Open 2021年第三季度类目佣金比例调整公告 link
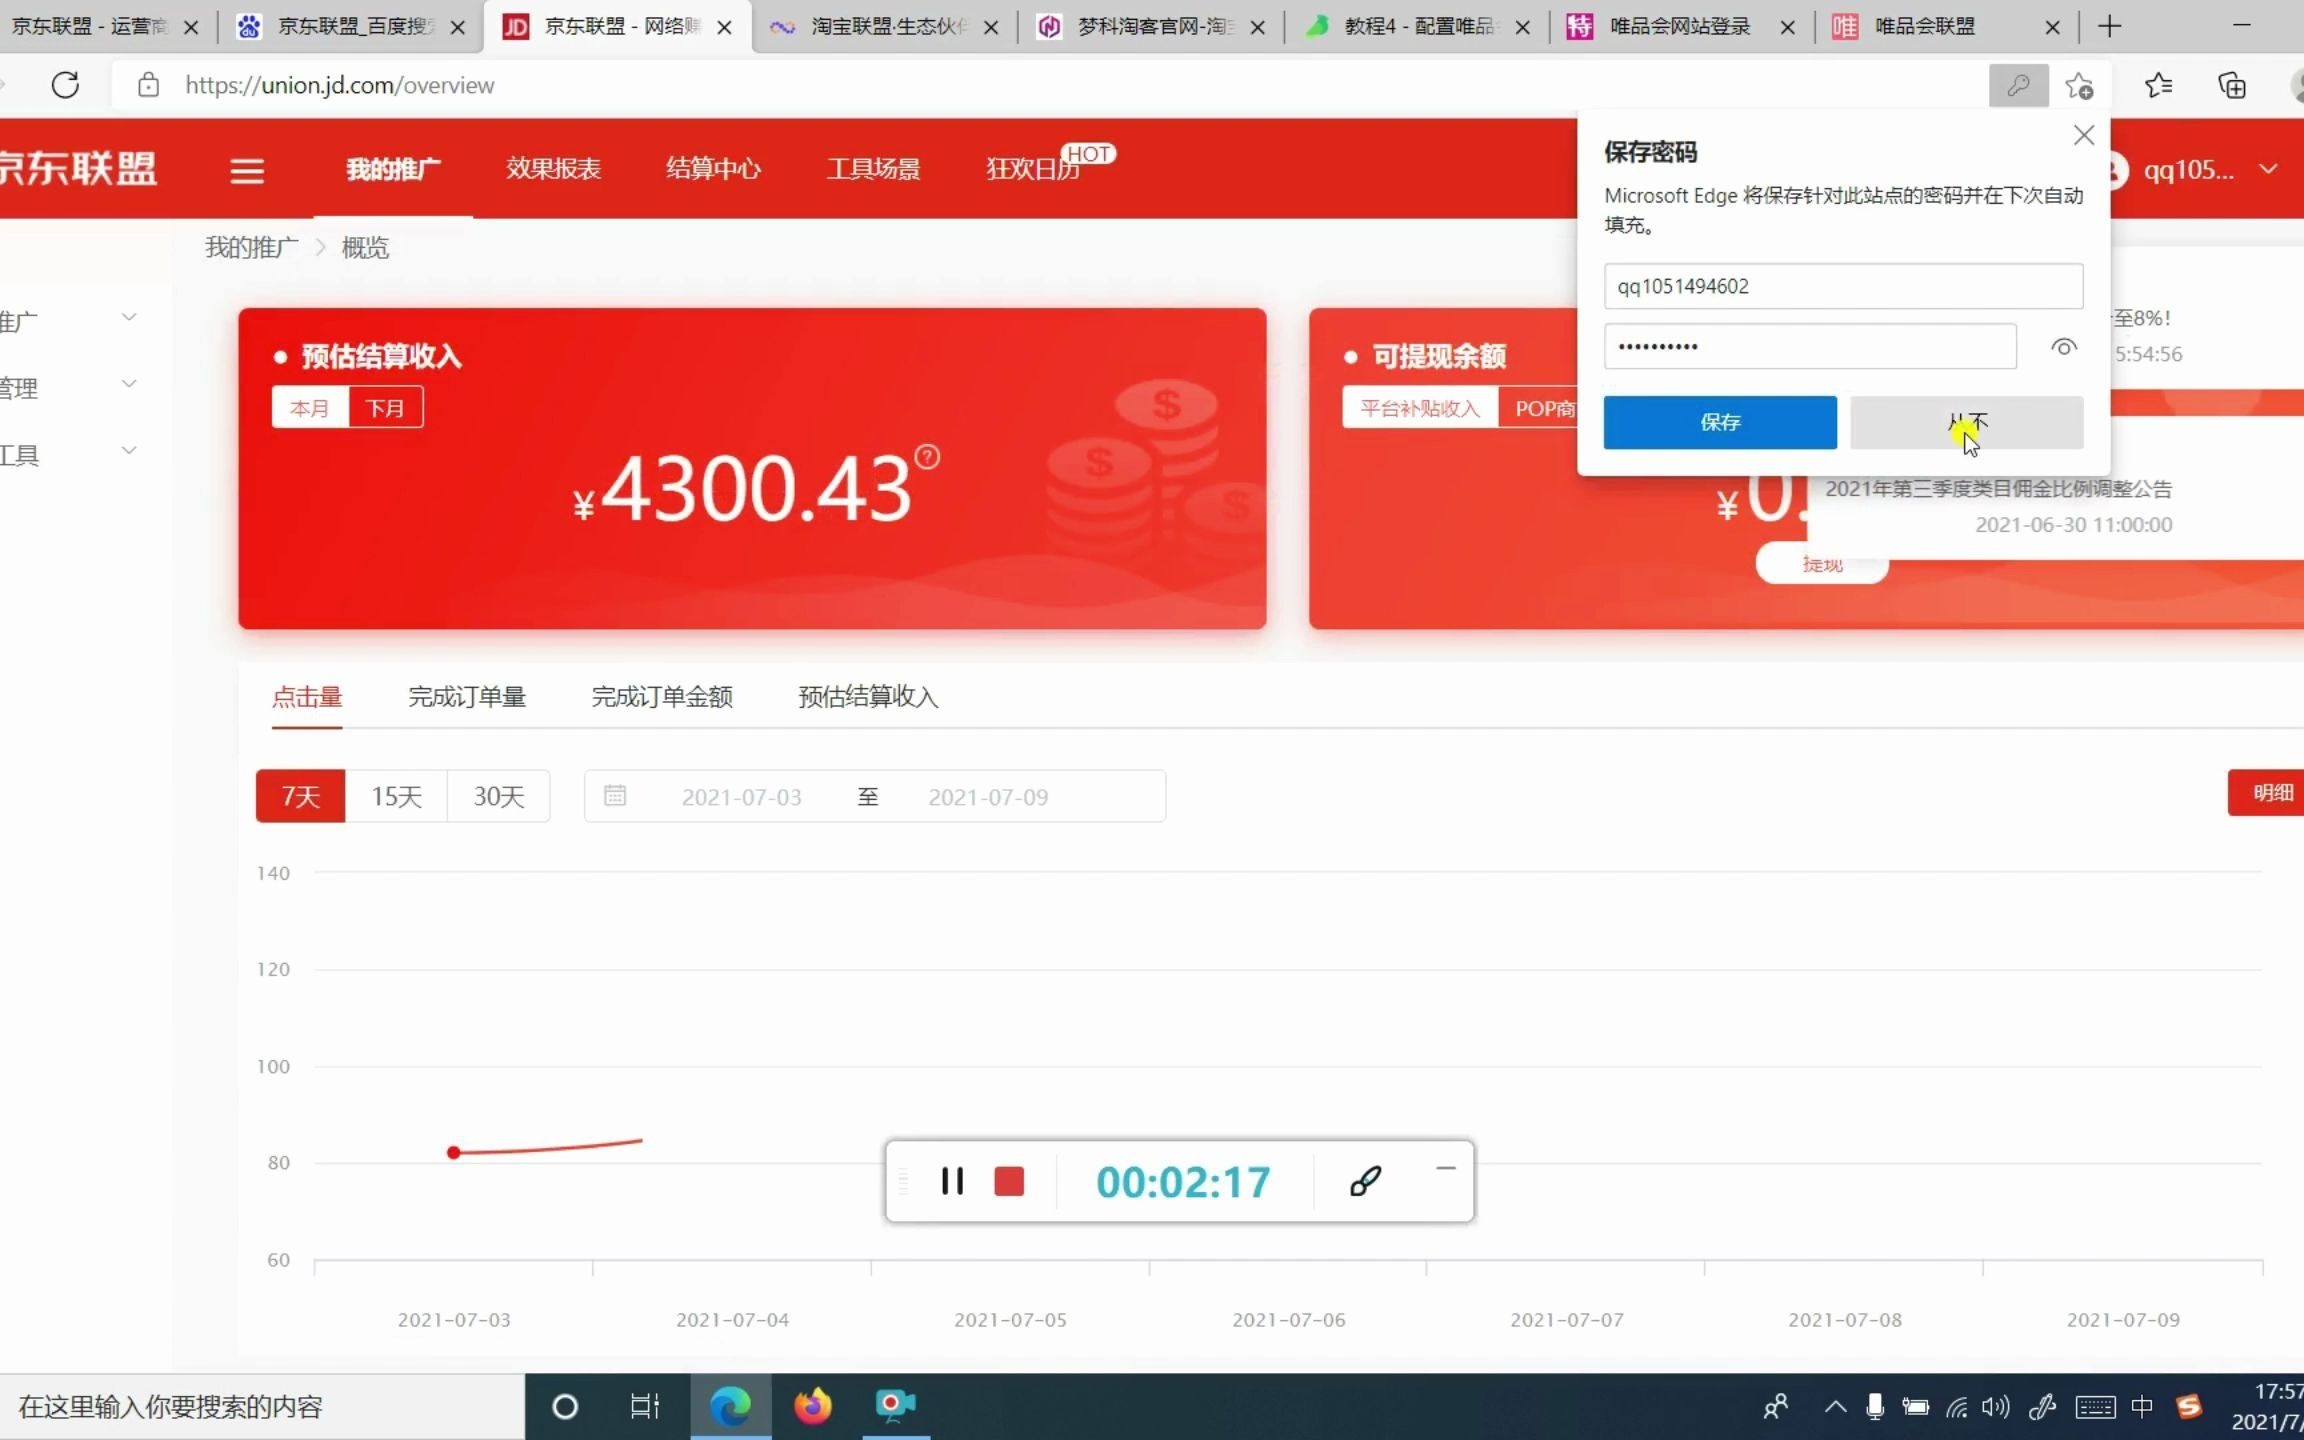The image size is (2304, 1440). pyautogui.click(x=1999, y=489)
